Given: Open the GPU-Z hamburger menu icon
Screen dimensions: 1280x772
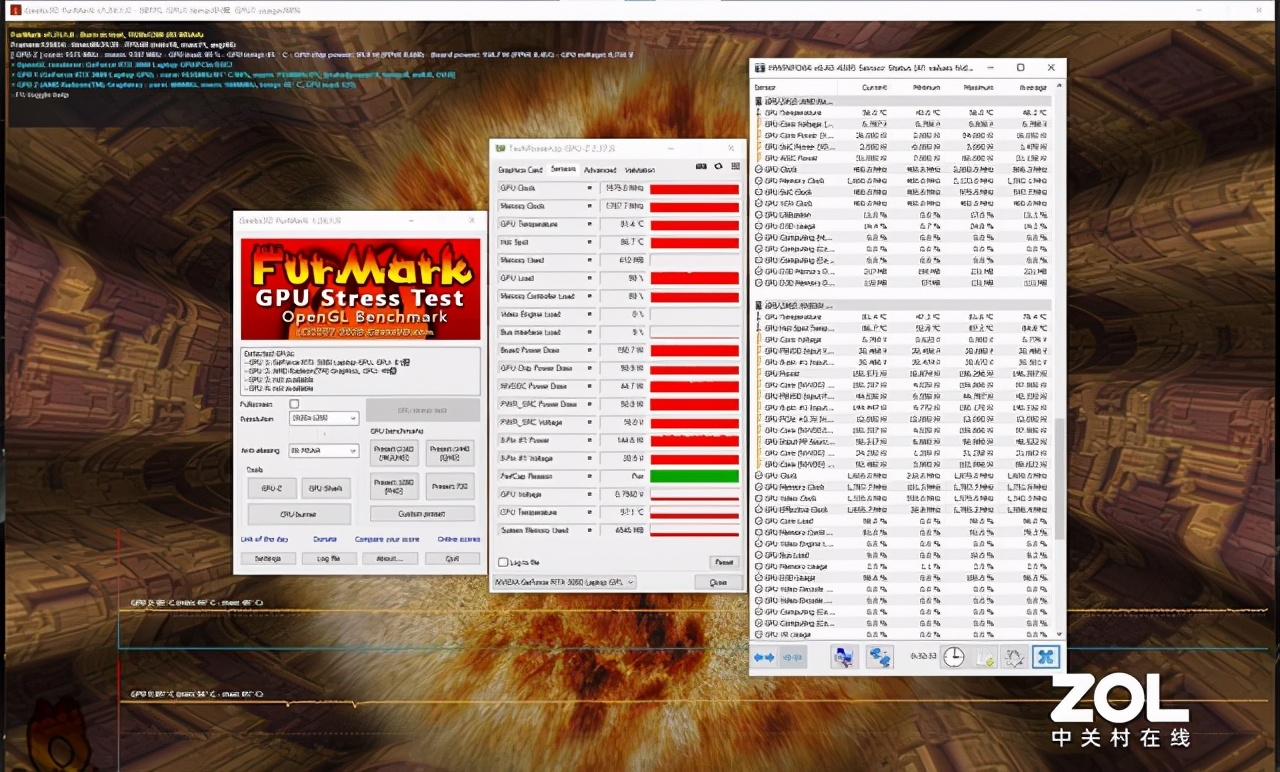Looking at the screenshot, I should [735, 167].
